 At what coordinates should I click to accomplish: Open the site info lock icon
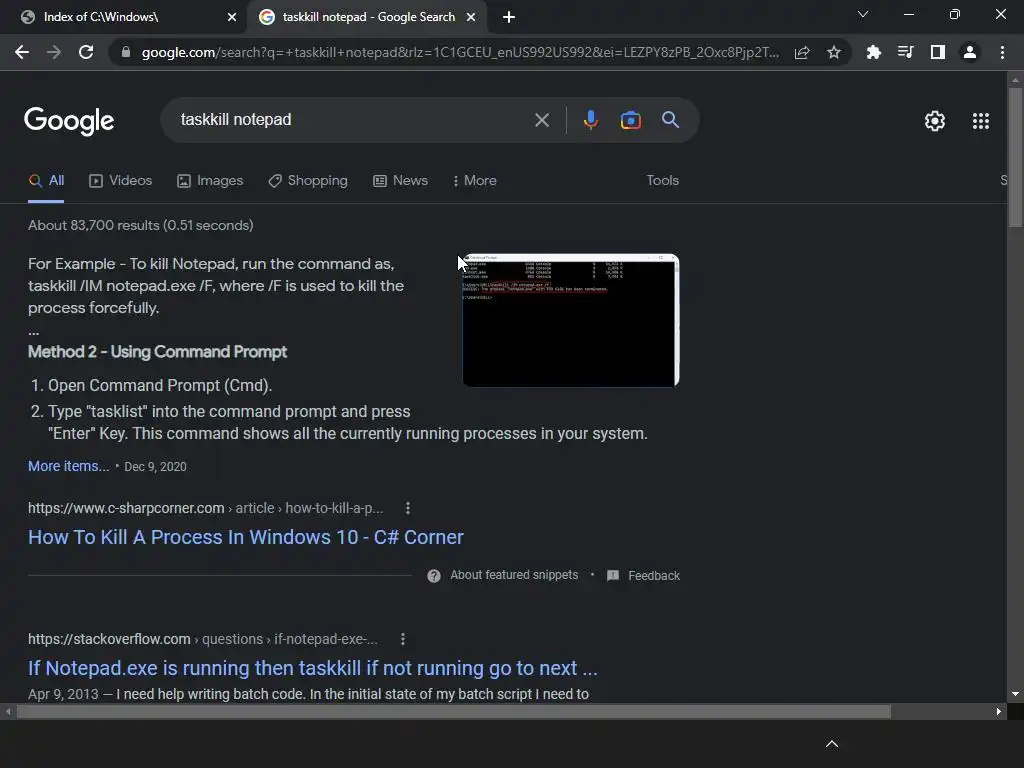click(126, 52)
